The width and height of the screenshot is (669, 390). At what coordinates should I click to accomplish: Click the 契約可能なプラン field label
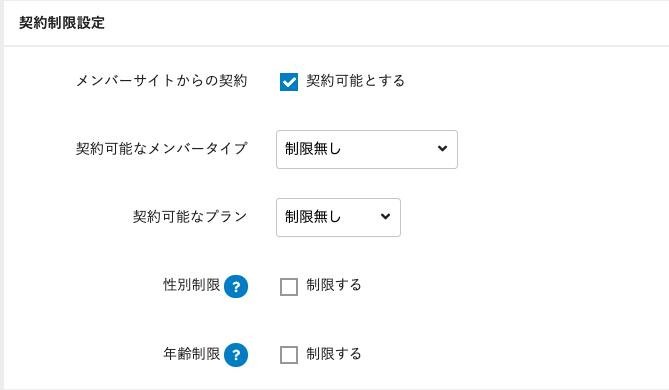click(x=190, y=217)
